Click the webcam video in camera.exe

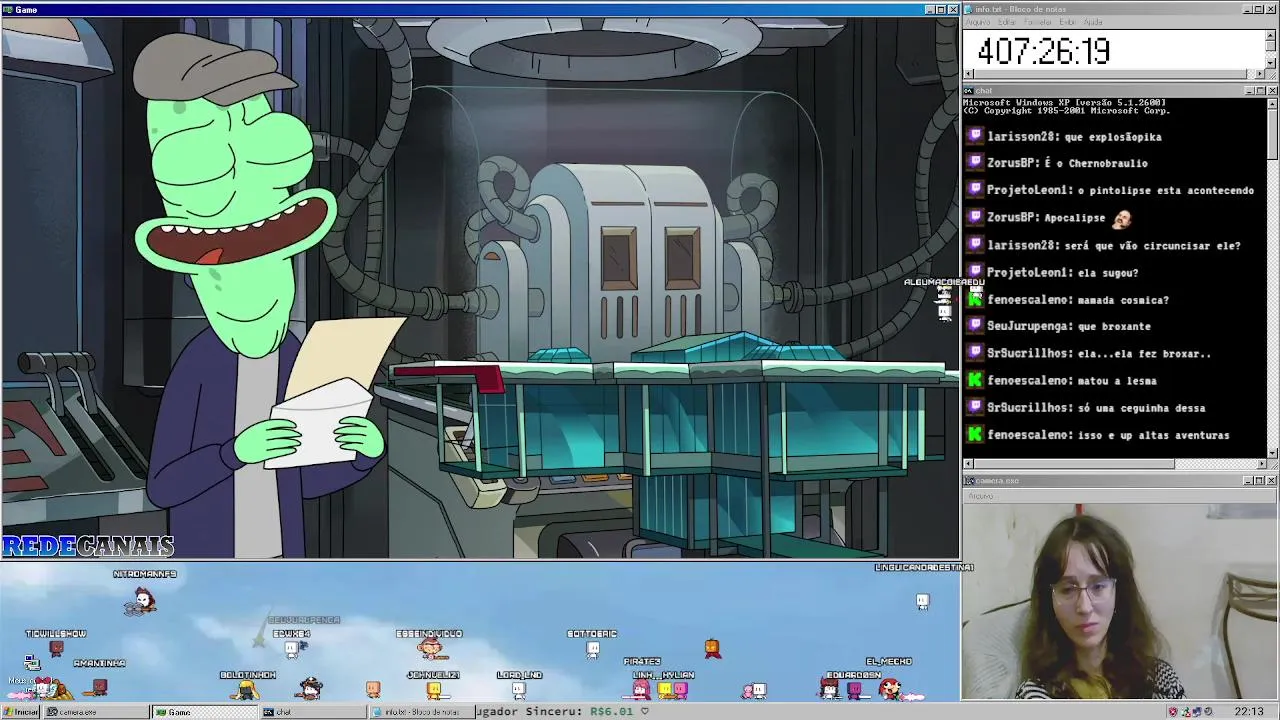coord(1120,600)
